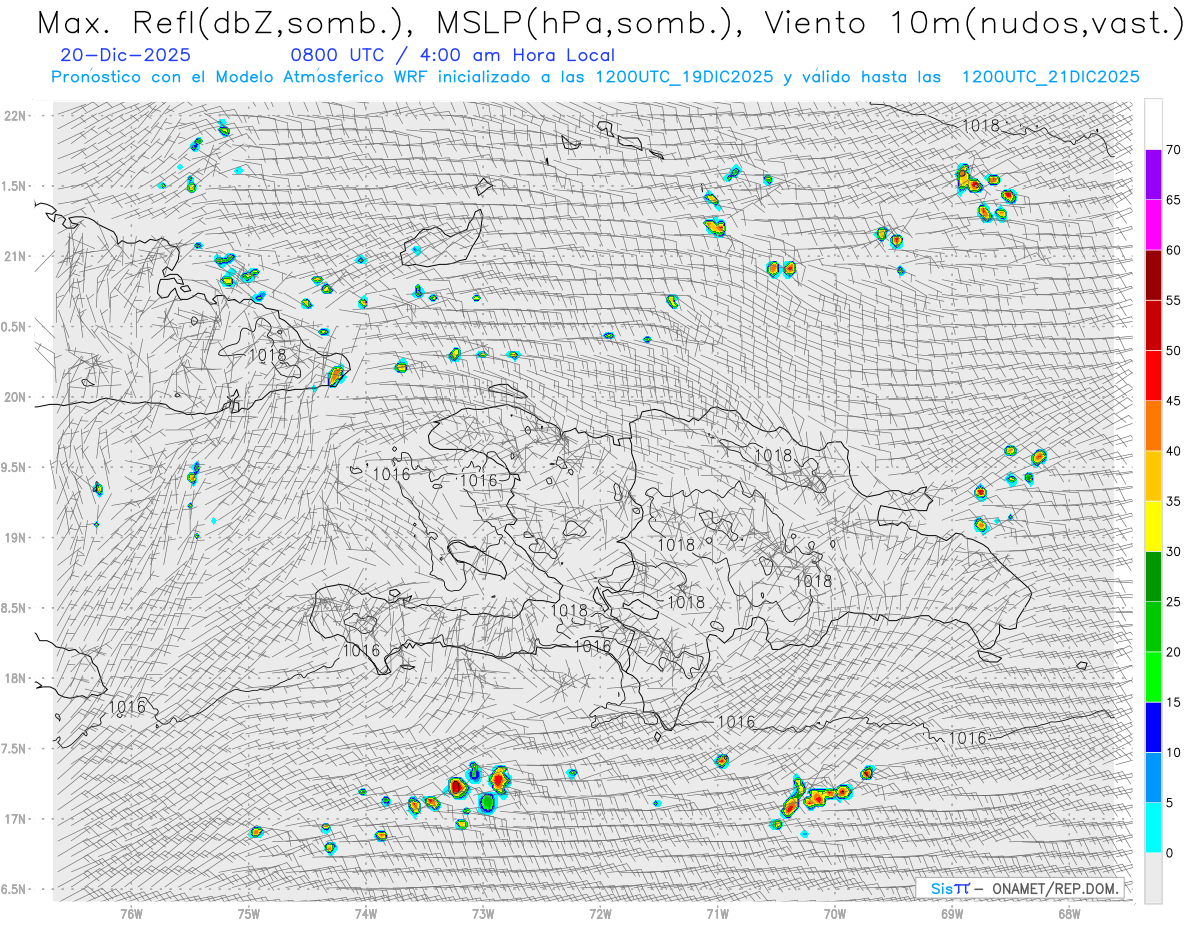Click the colorbar value "20"

1174,652
